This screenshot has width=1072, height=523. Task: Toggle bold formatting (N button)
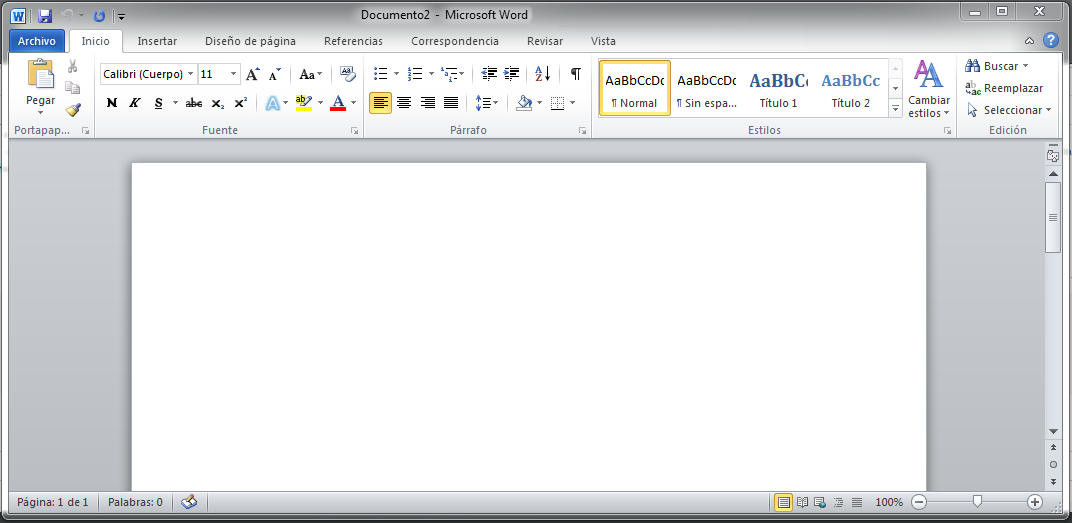pos(111,103)
